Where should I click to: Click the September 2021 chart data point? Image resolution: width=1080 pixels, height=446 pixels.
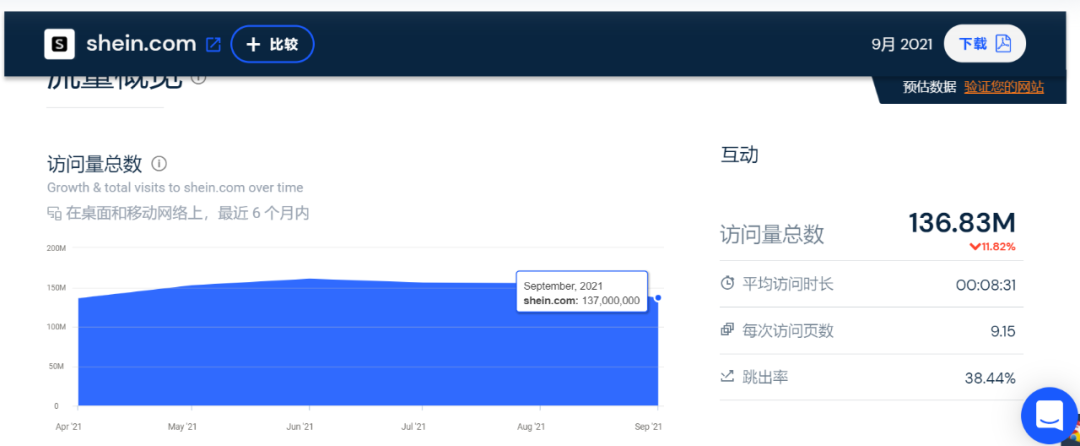[x=658, y=298]
